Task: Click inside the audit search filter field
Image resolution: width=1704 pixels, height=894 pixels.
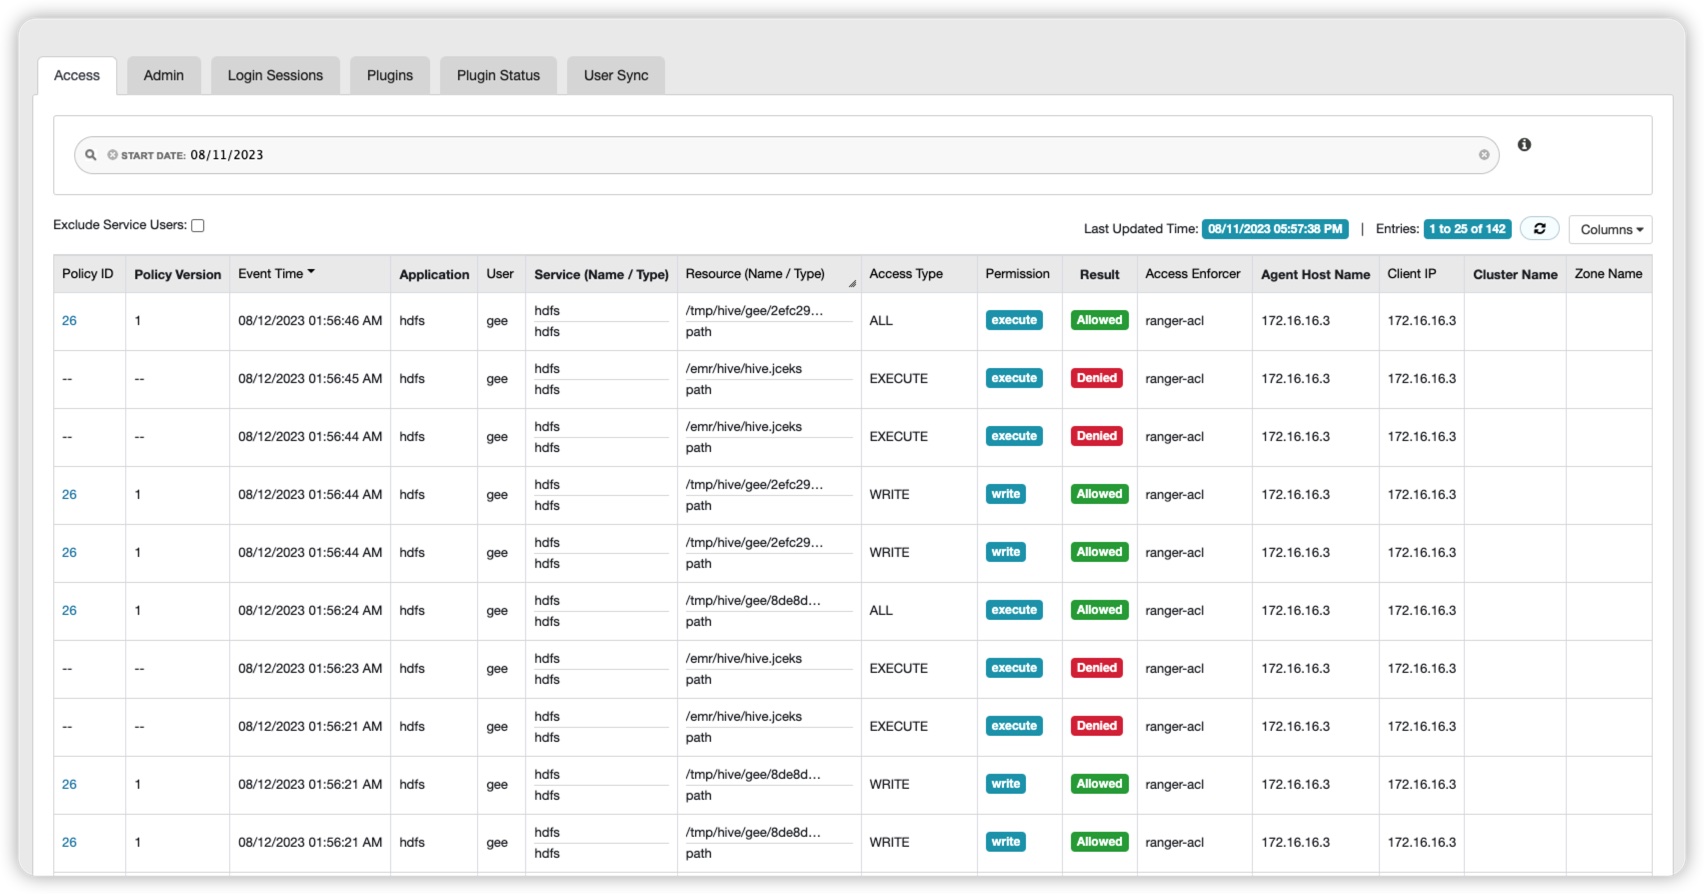Action: pos(800,155)
